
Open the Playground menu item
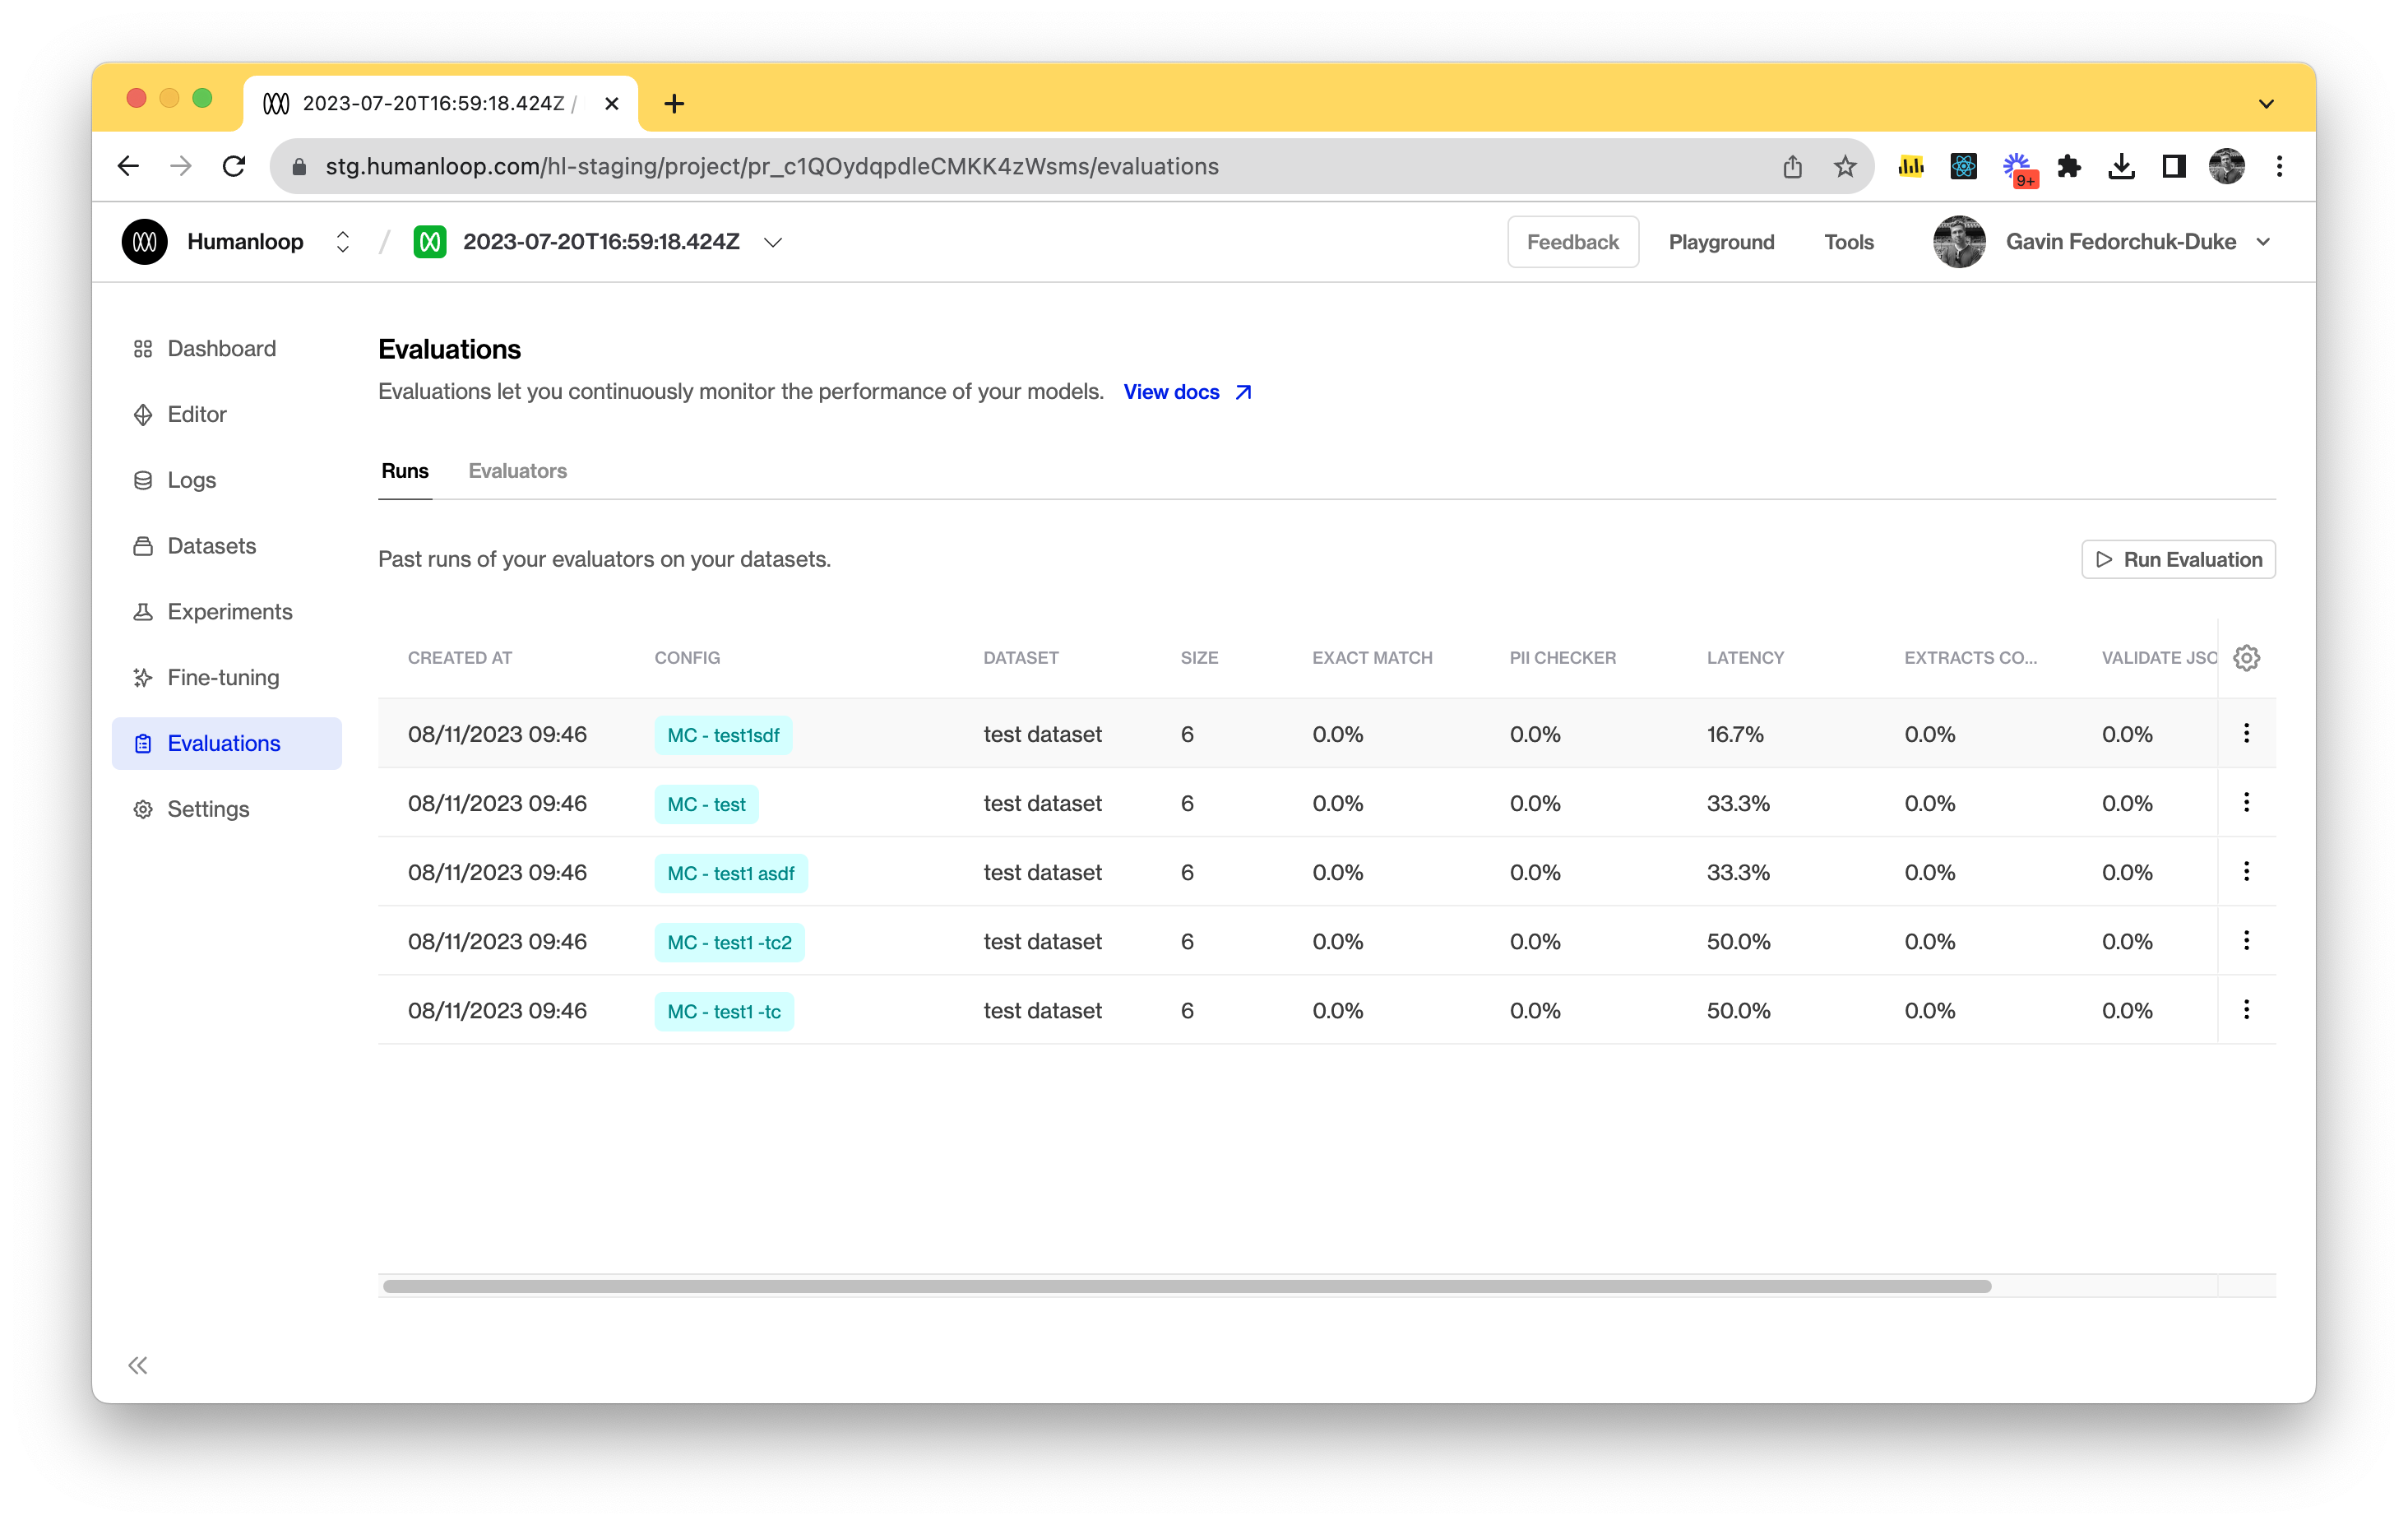click(x=1721, y=242)
